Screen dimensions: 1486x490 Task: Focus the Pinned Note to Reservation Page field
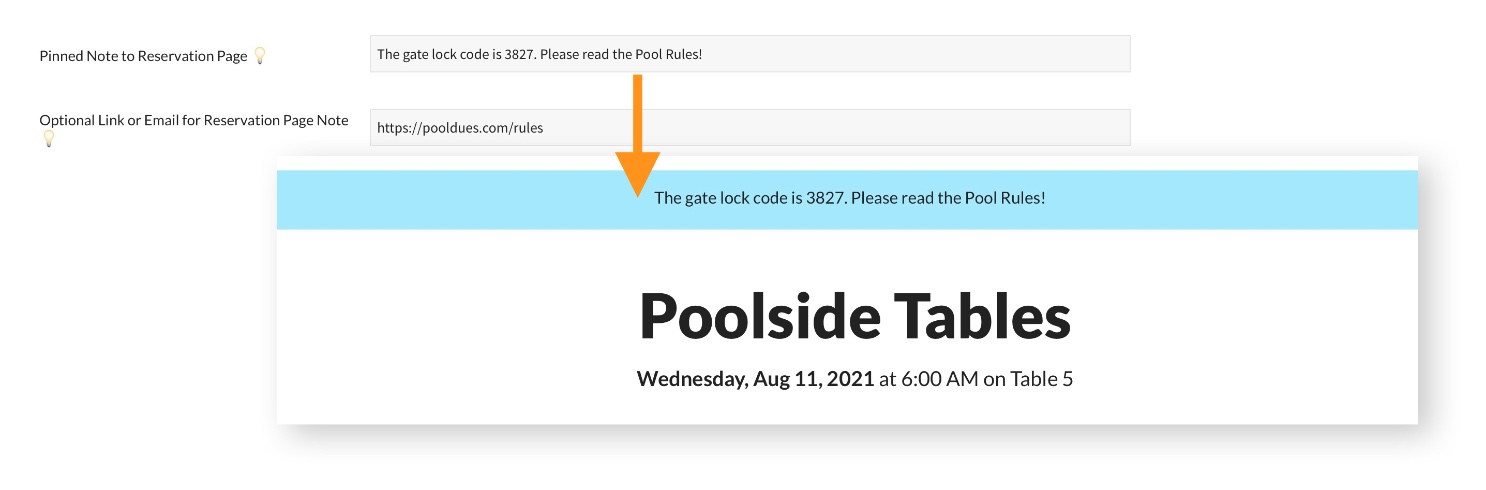point(900,54)
